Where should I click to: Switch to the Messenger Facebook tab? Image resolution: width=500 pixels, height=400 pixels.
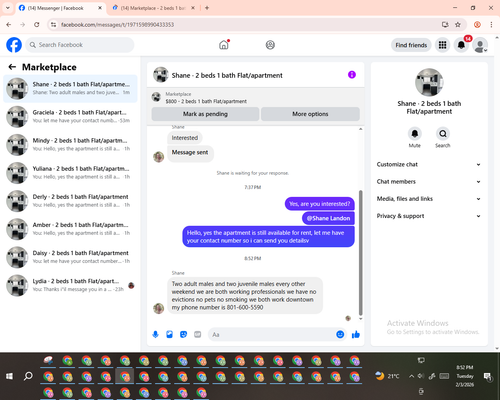click(x=60, y=8)
